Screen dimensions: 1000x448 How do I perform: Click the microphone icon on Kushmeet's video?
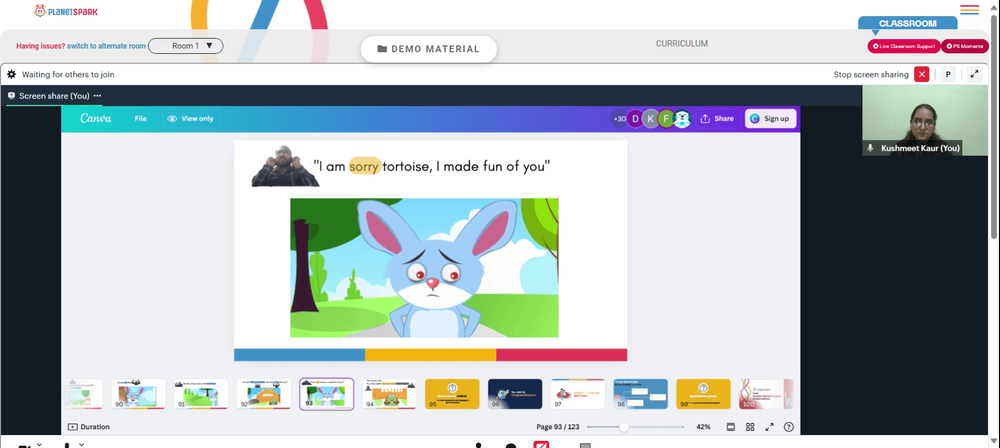(870, 148)
